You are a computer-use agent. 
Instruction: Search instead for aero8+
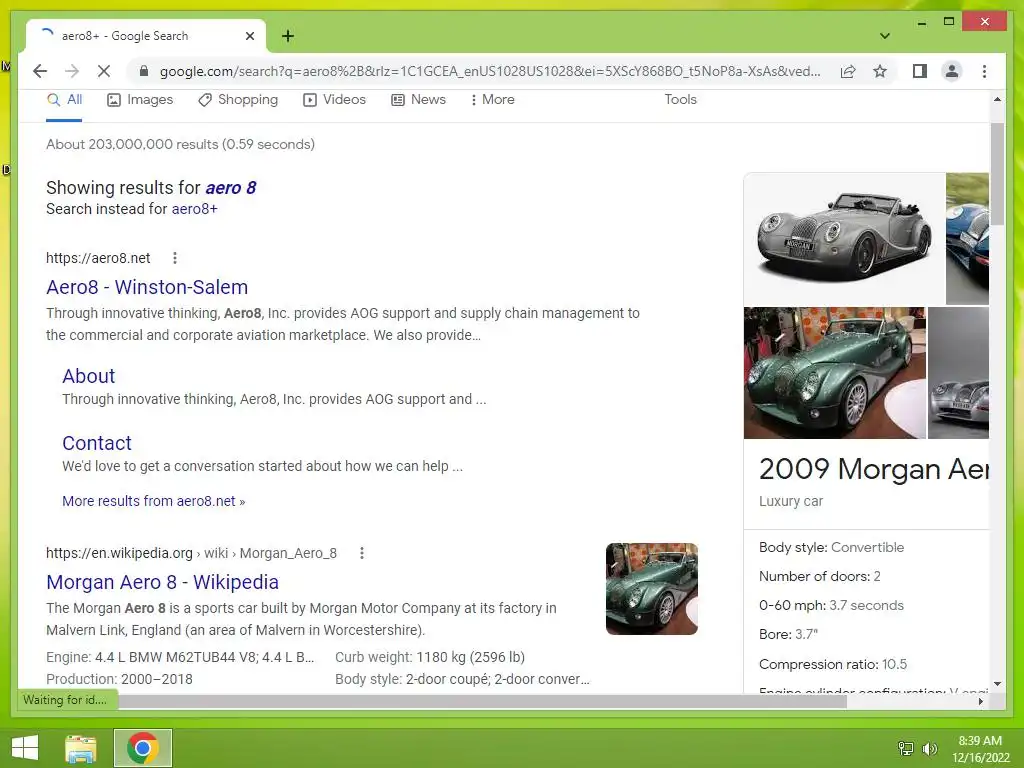pyautogui.click(x=195, y=209)
